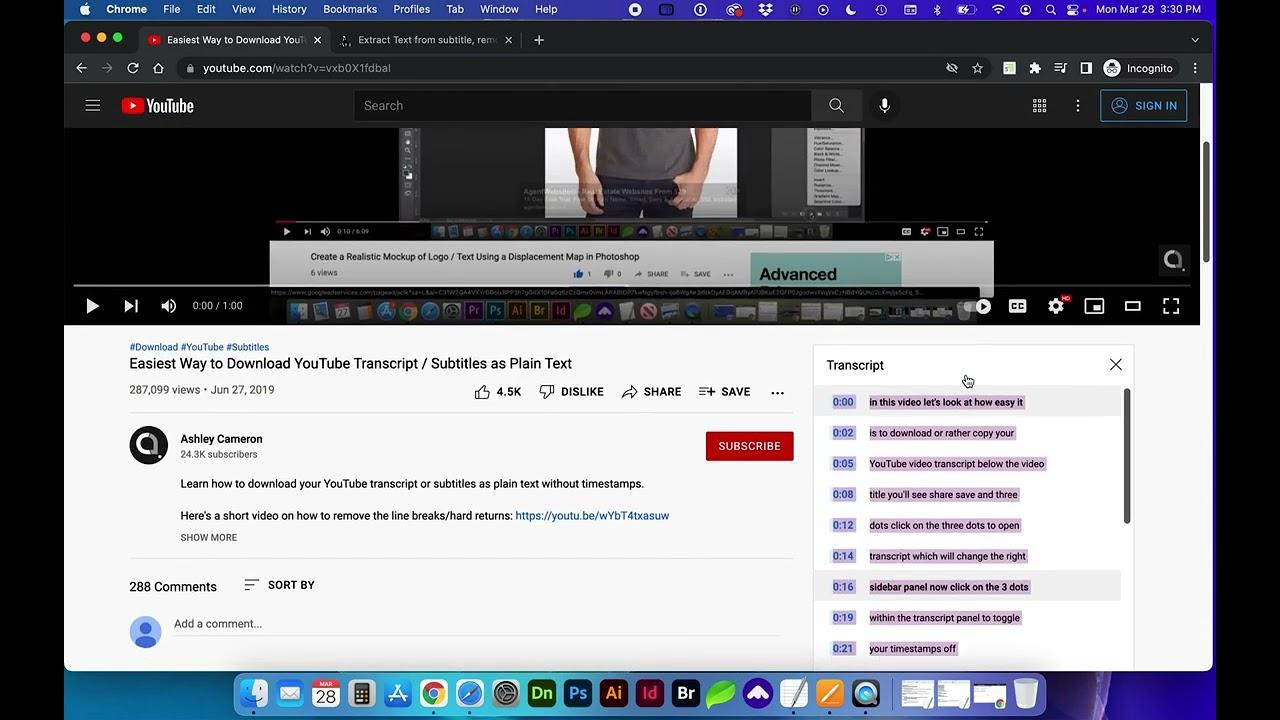The height and width of the screenshot is (720, 1280).
Task: Click the search magnifier icon
Action: [x=836, y=105]
